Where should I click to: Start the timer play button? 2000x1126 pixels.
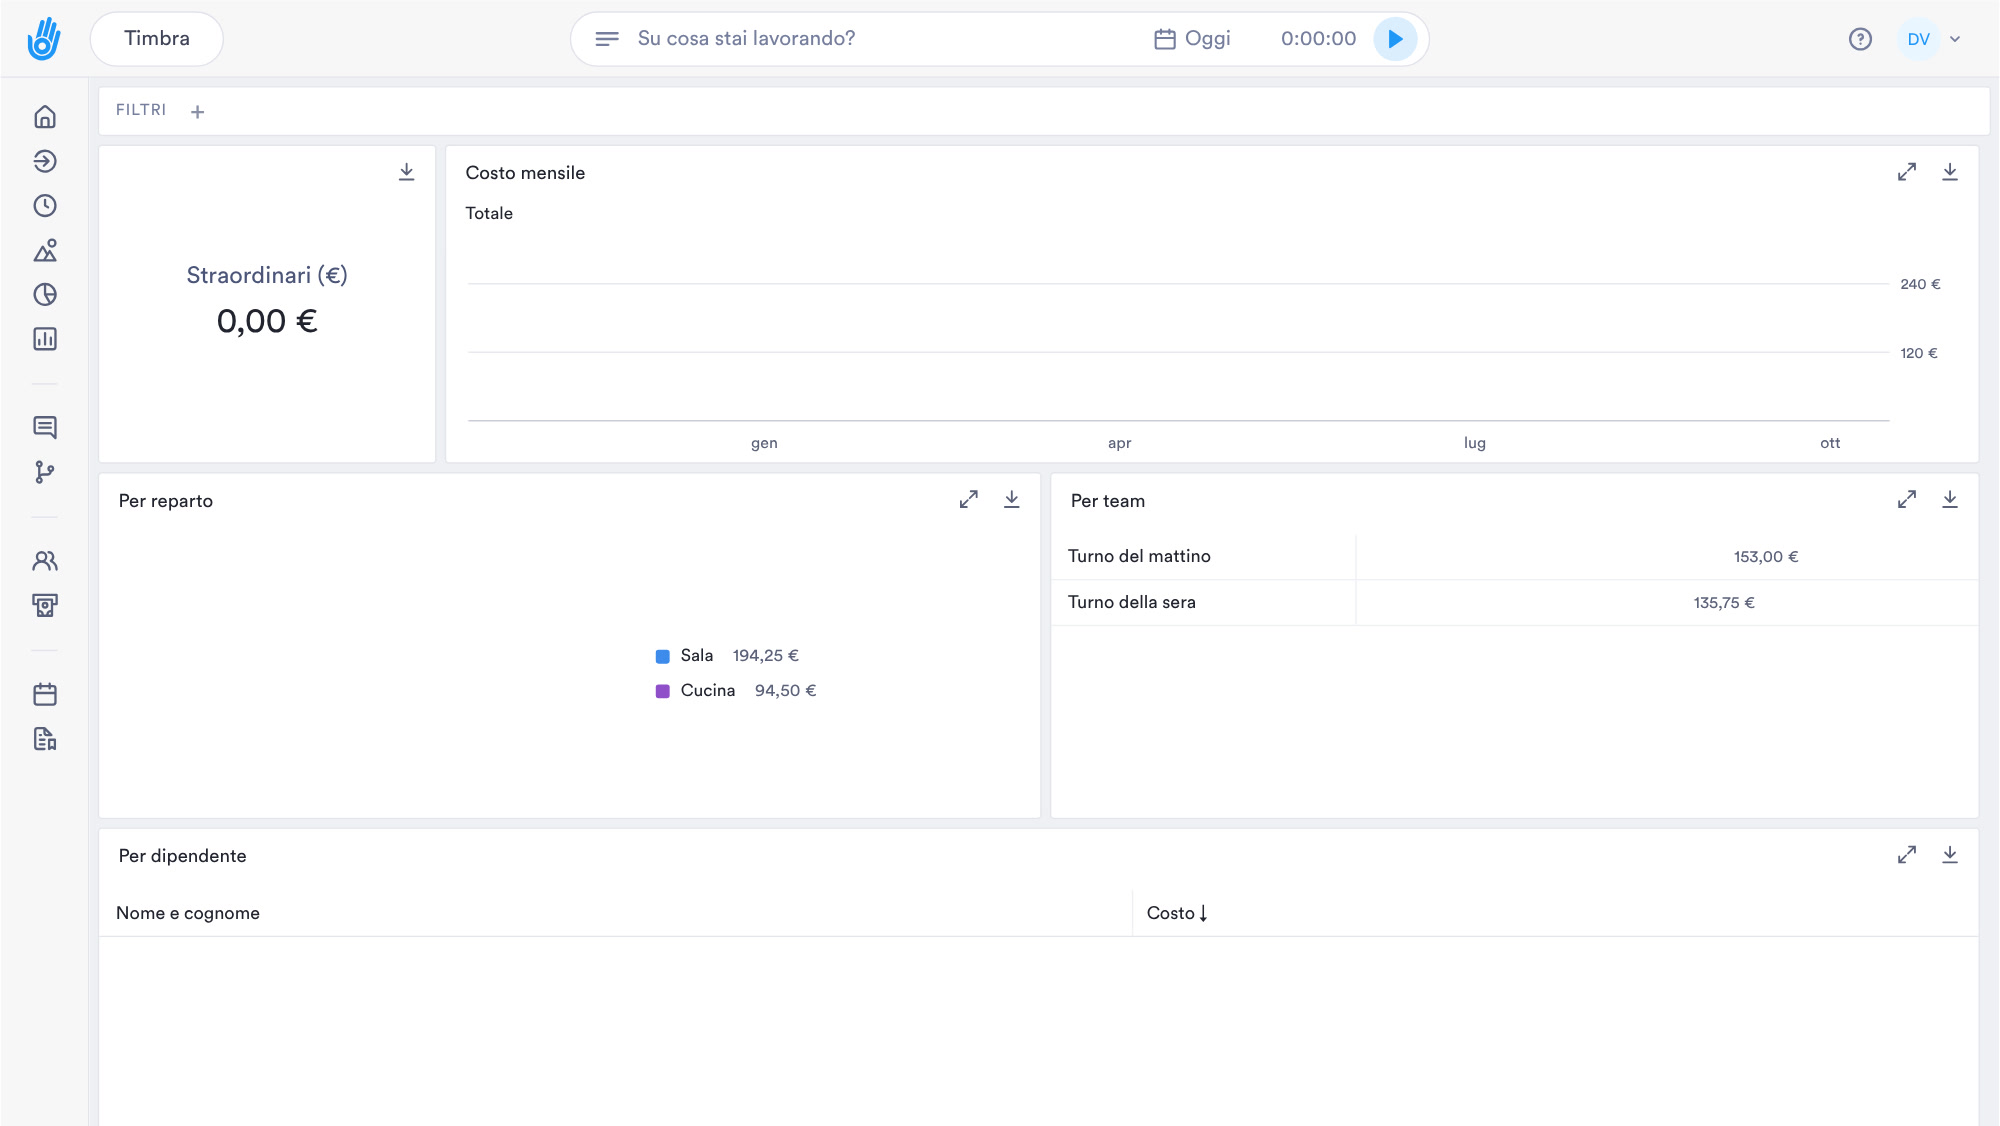coord(1395,39)
